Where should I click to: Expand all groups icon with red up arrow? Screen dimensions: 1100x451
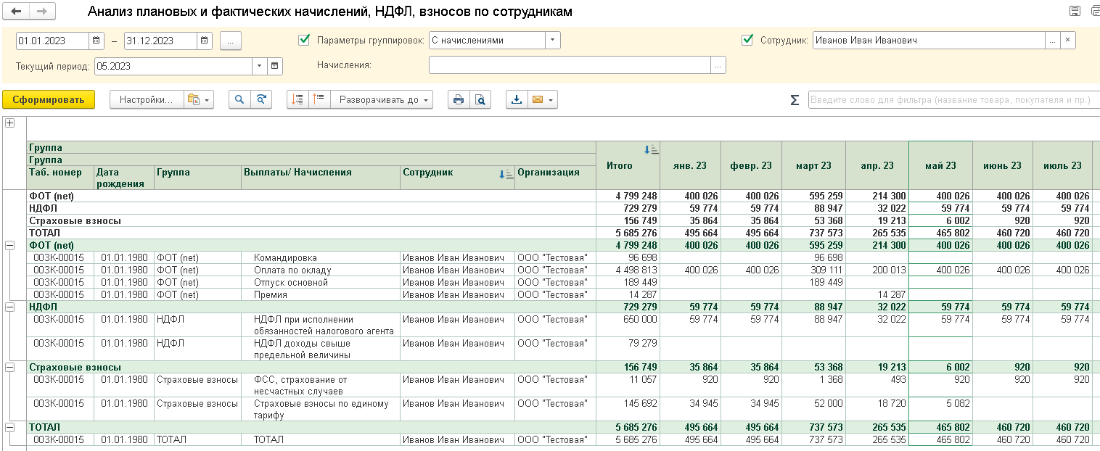coord(319,100)
